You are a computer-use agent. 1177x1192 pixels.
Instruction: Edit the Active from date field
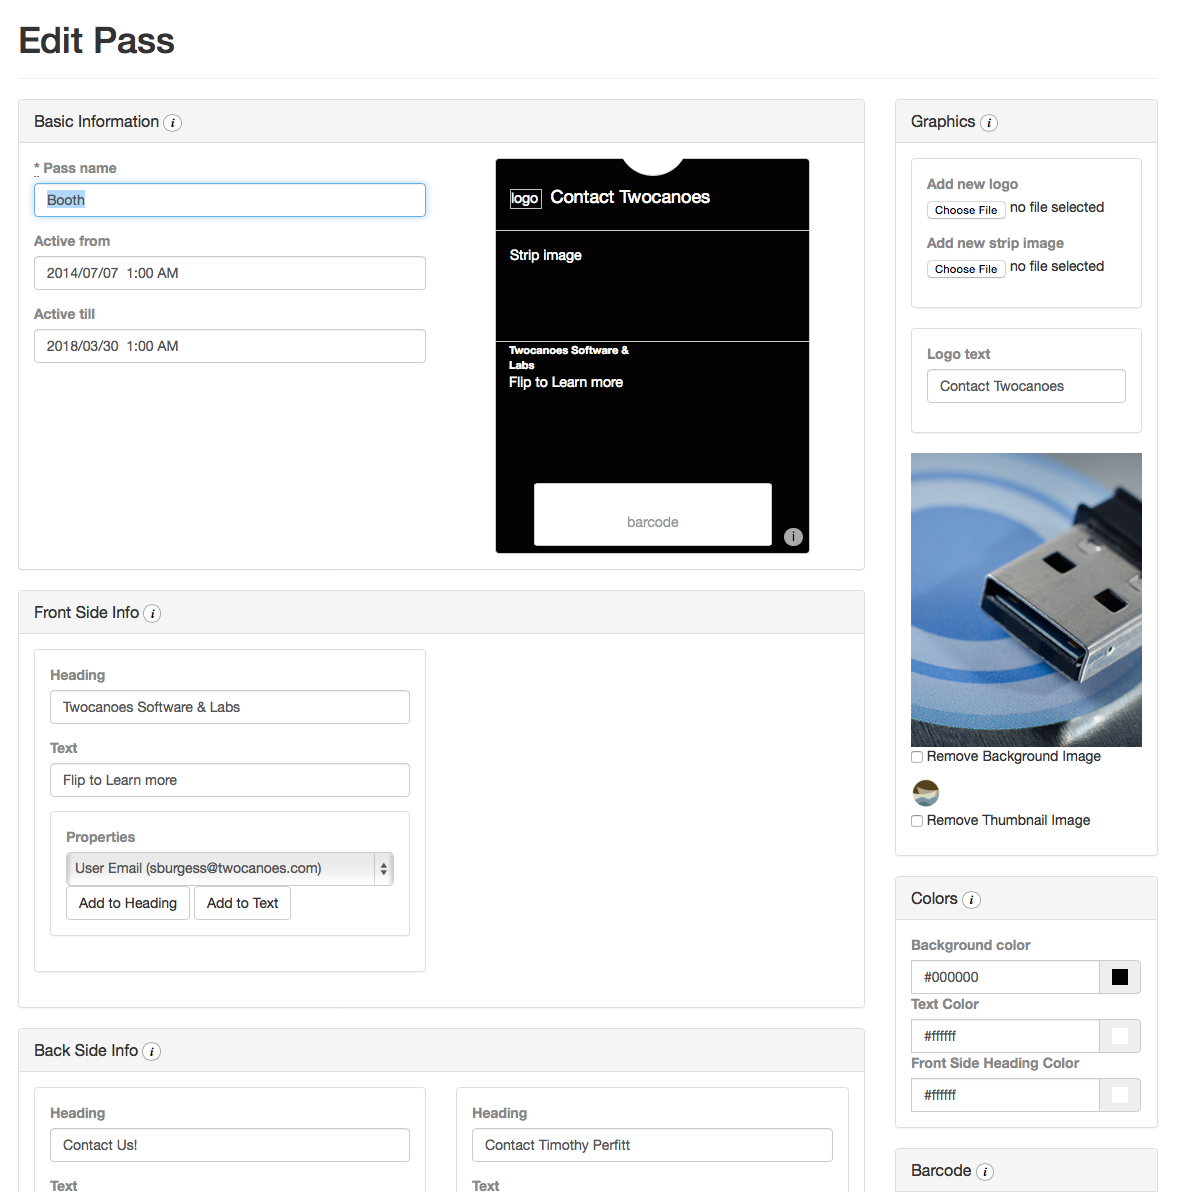coord(230,273)
